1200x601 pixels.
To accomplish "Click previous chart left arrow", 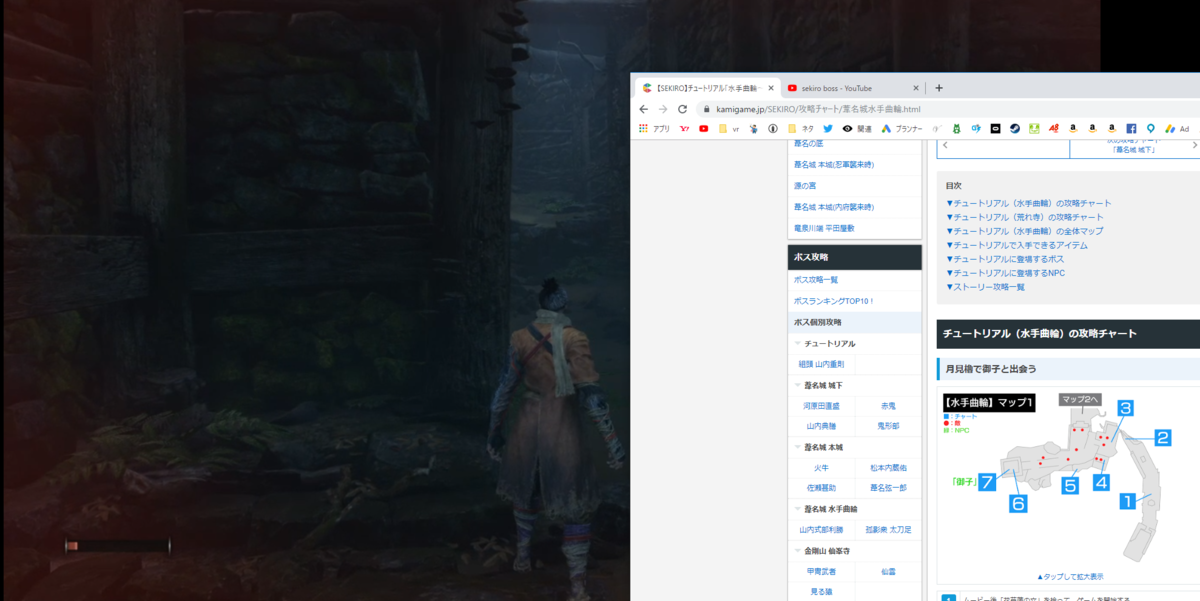I will 945,146.
